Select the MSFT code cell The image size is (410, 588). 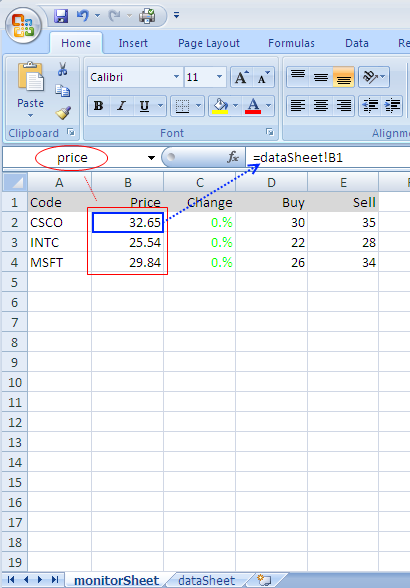[59, 262]
